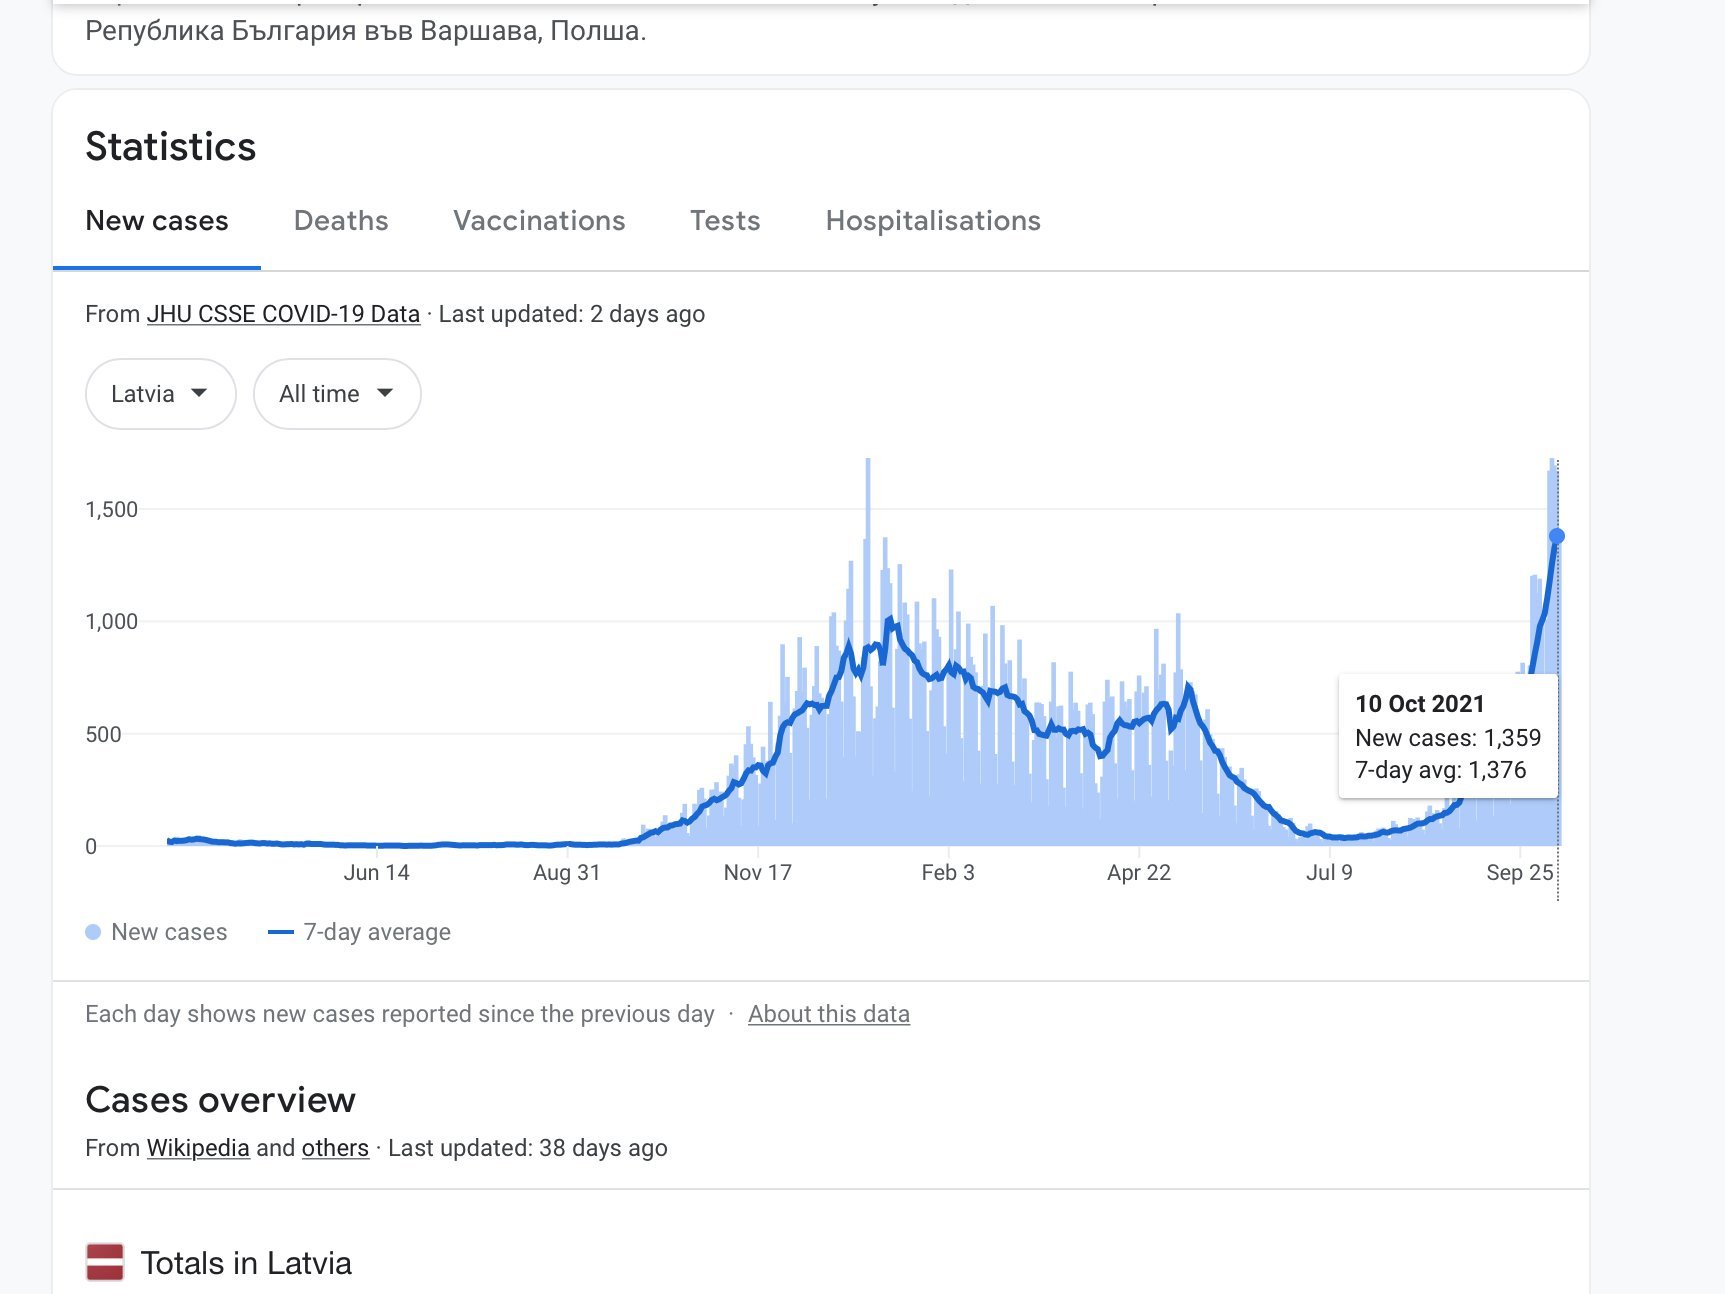
Task: Click the Latvia dropdown arrow icon
Action: click(x=199, y=393)
